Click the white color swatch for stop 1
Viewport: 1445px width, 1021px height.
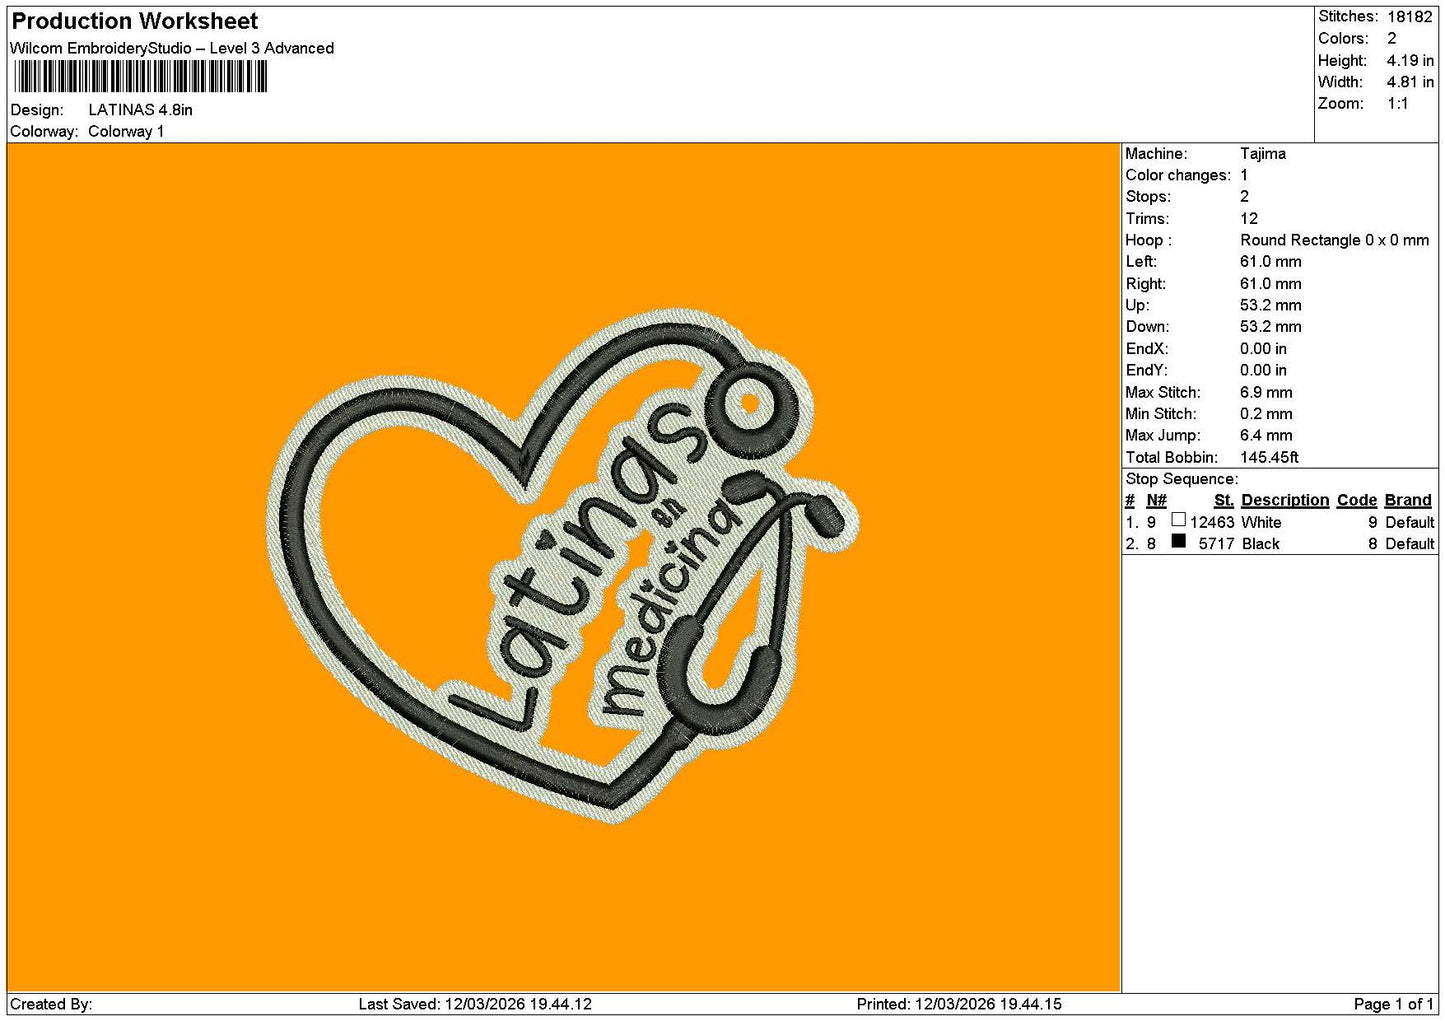point(1178,520)
